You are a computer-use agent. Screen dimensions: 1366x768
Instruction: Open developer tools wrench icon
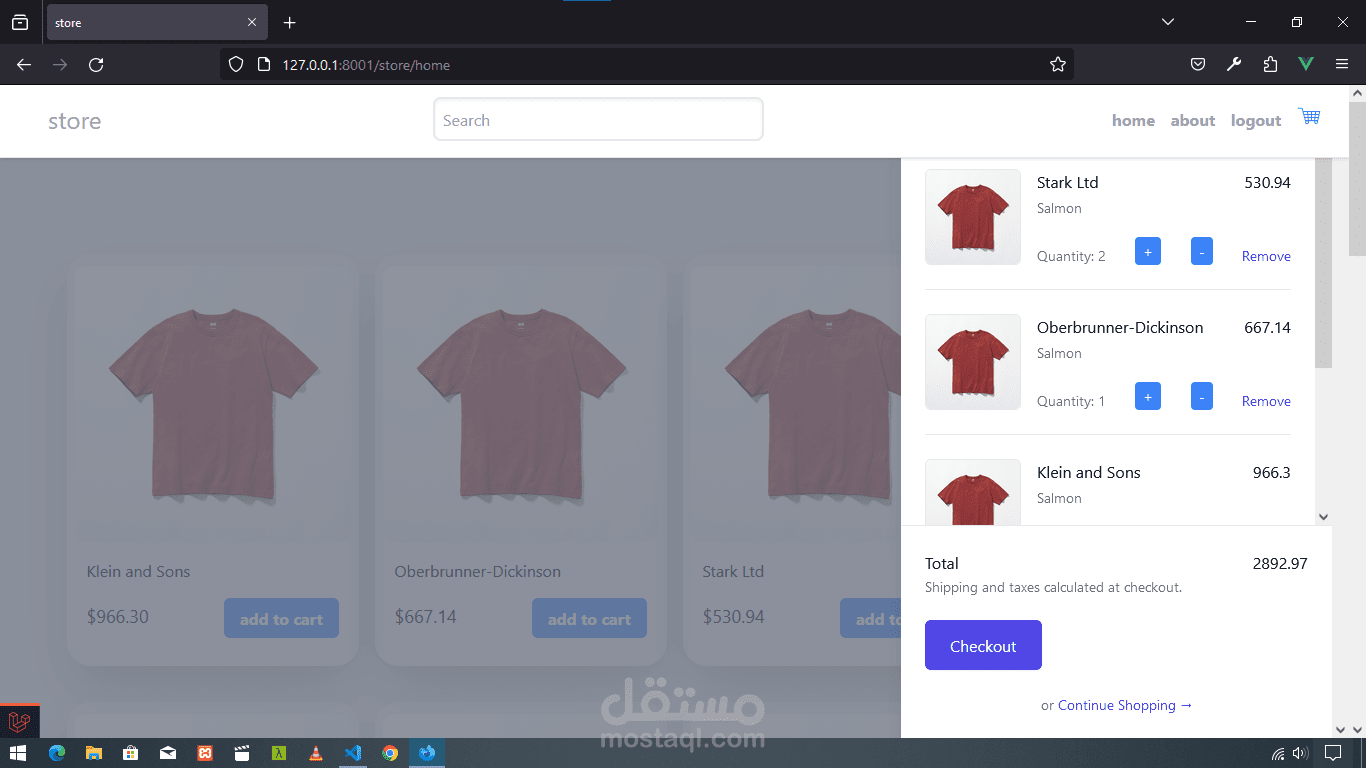coord(1234,65)
